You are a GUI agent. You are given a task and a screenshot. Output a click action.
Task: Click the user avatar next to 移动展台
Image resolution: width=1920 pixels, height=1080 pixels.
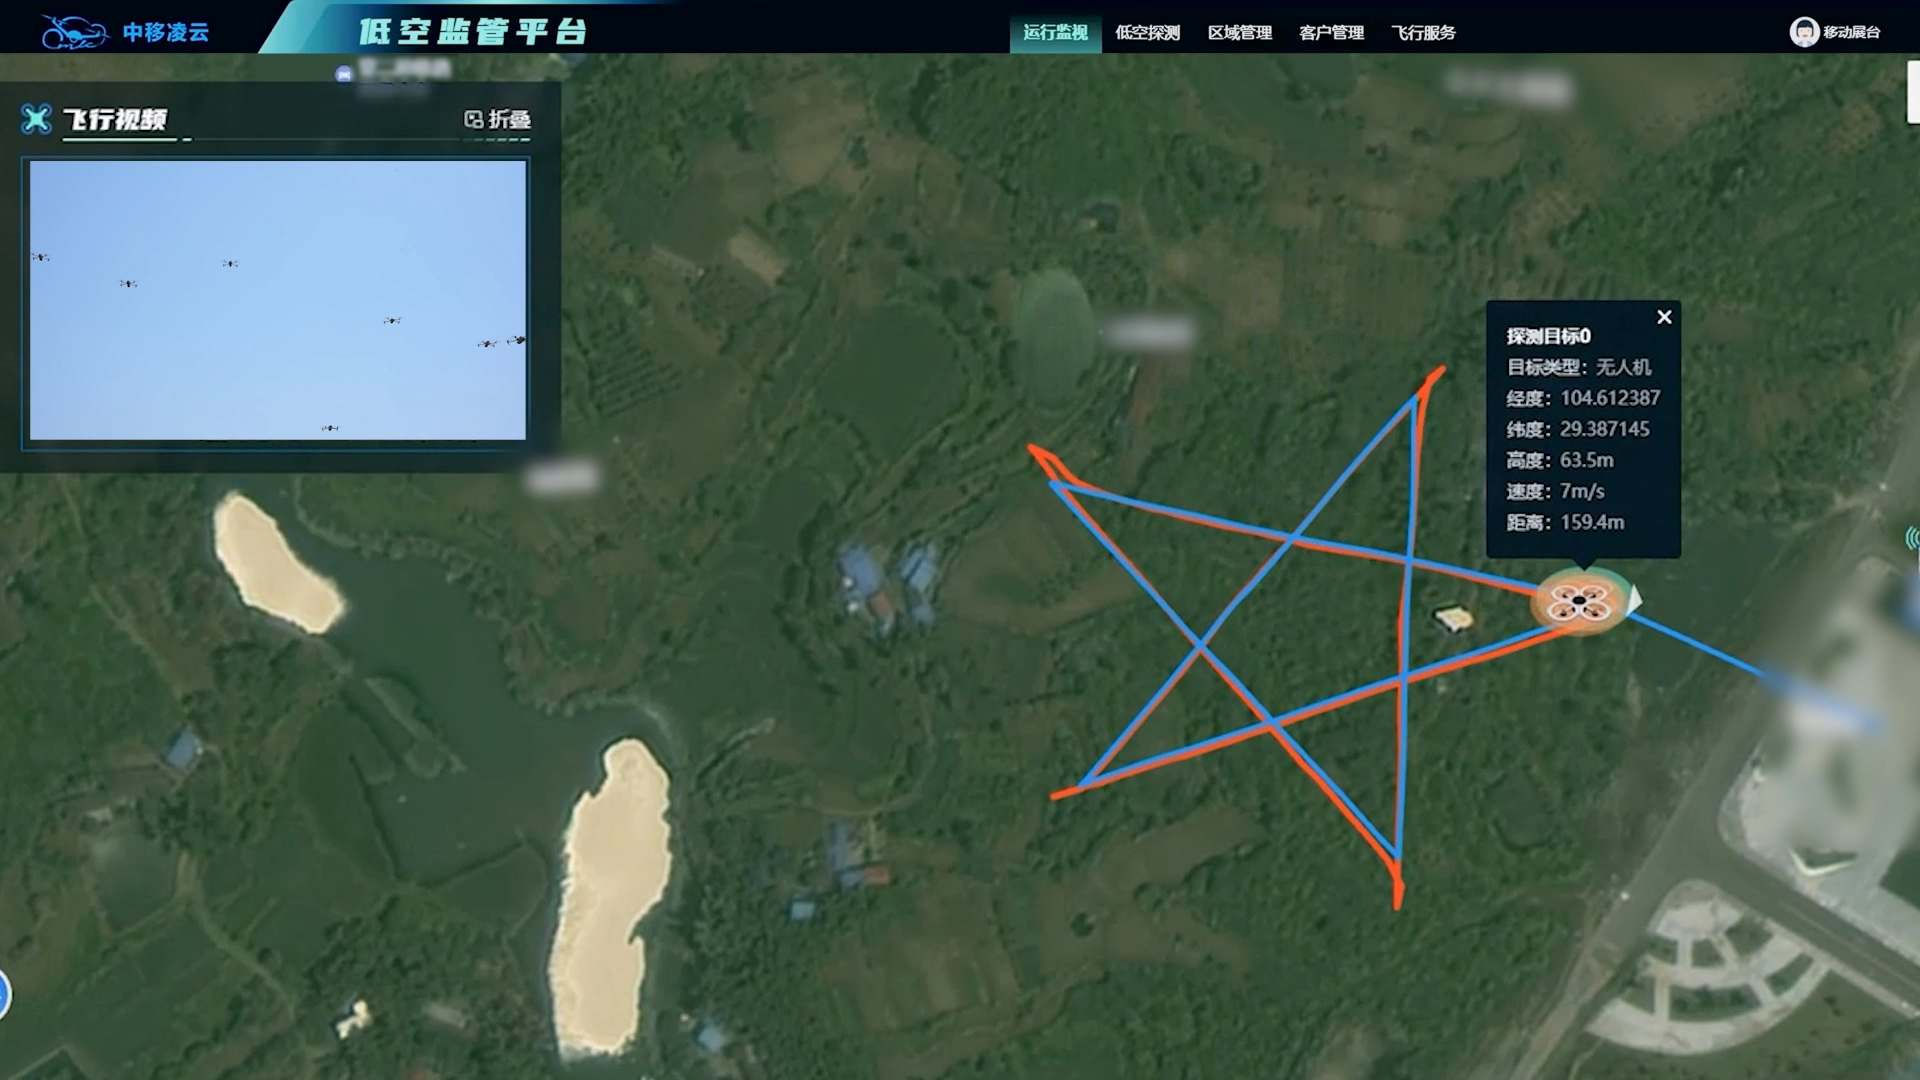1803,32
